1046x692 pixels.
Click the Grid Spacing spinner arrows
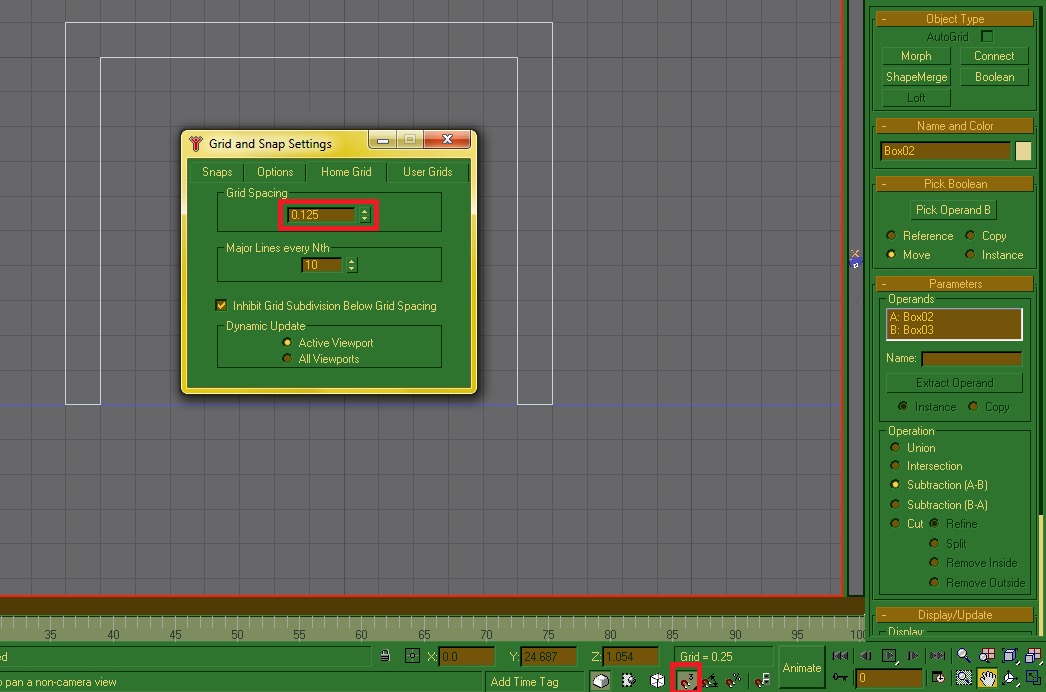[x=364, y=215]
